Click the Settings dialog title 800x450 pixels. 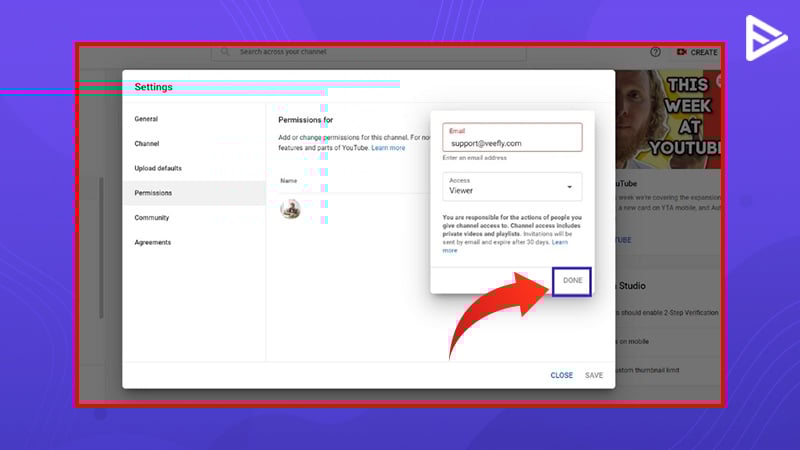point(154,87)
